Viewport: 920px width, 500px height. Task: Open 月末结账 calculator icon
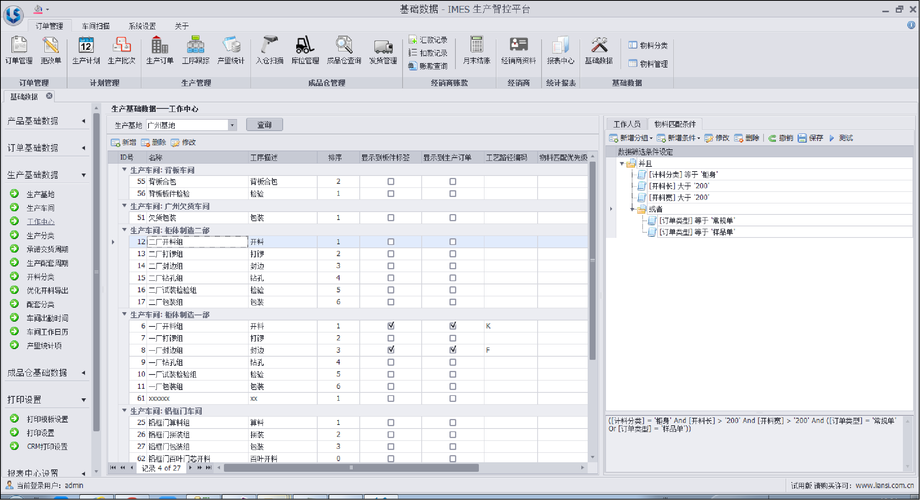tap(476, 50)
